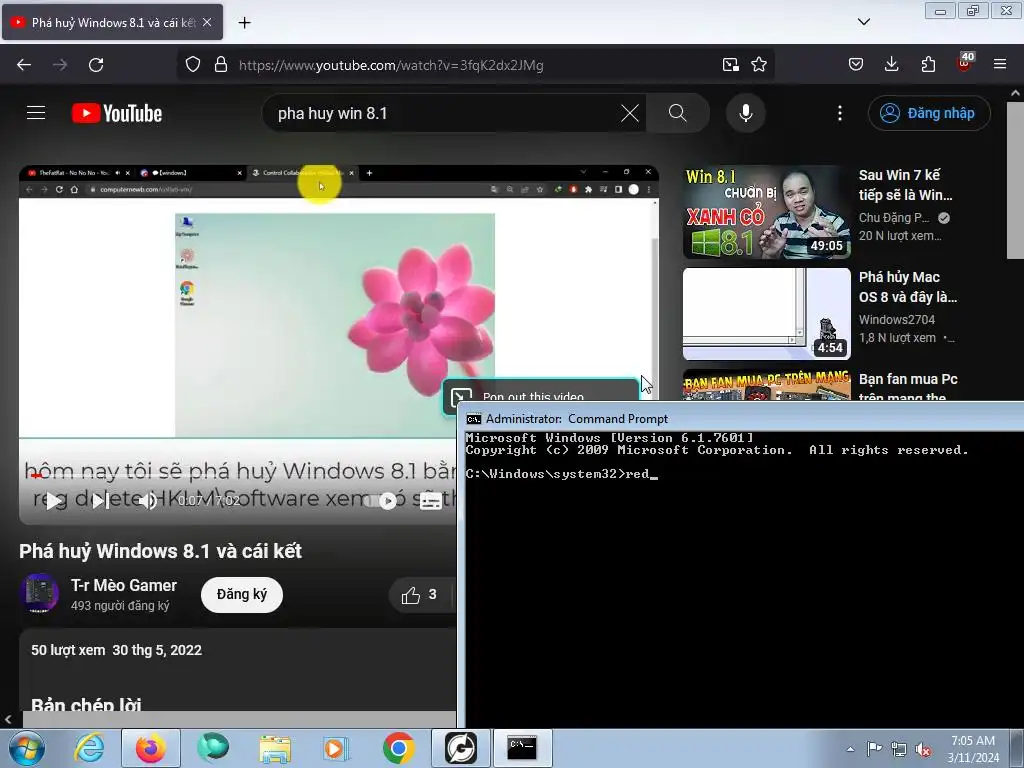Save to Pocket icon in toolbar
1024x768 pixels.
(x=856, y=65)
